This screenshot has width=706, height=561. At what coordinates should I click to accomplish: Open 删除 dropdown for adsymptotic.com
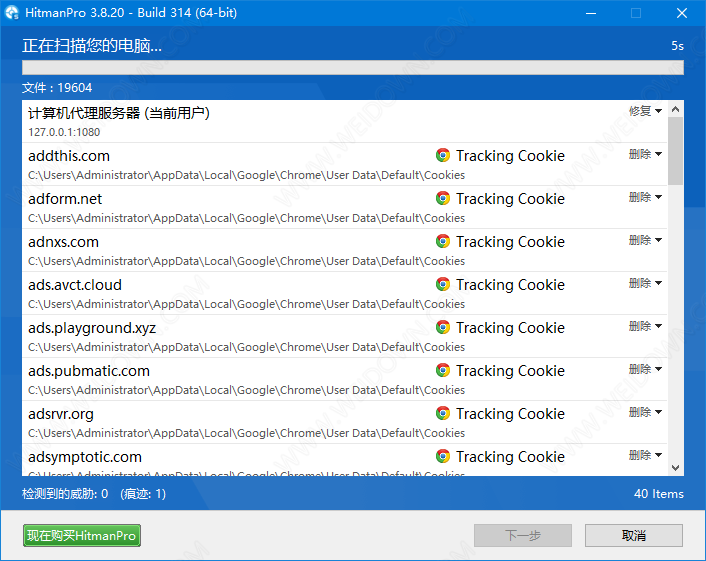point(645,455)
